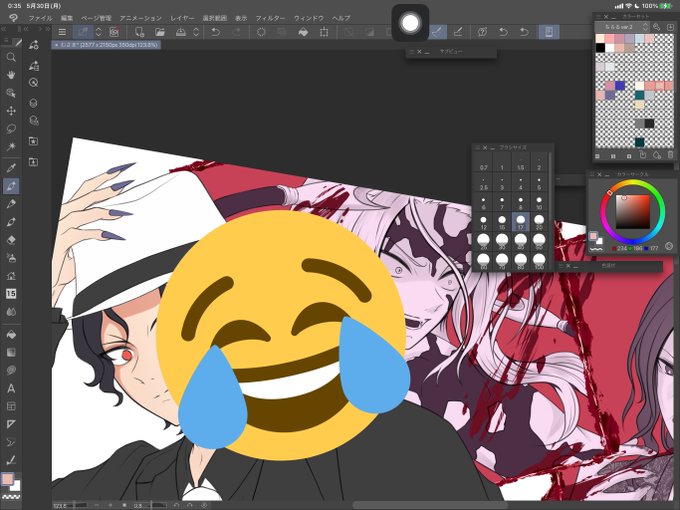This screenshot has height=510, width=680.
Task: Select the Operation object tool
Action: pyautogui.click(x=11, y=93)
